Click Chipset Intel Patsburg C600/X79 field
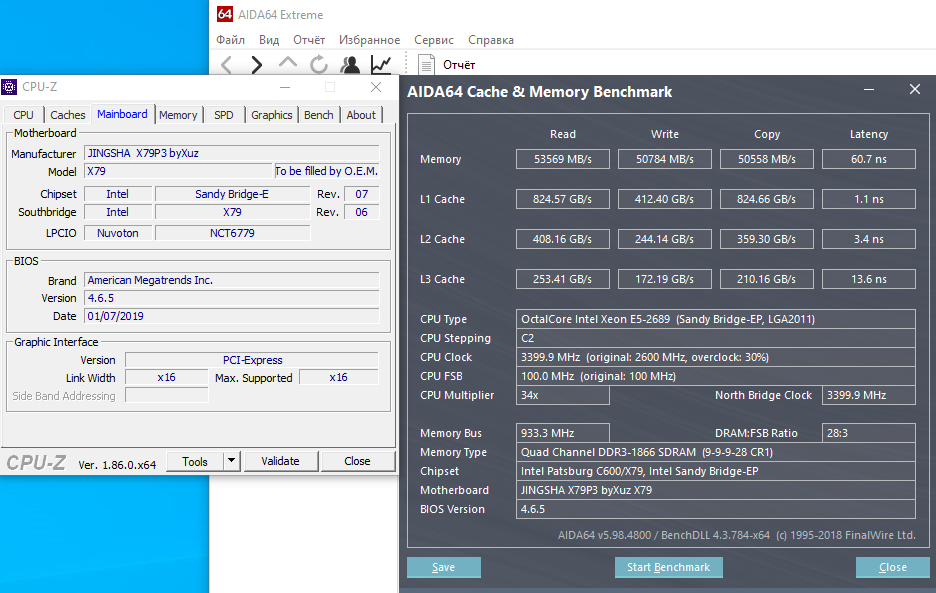Viewport: 936px width, 593px height. pyautogui.click(x=716, y=471)
